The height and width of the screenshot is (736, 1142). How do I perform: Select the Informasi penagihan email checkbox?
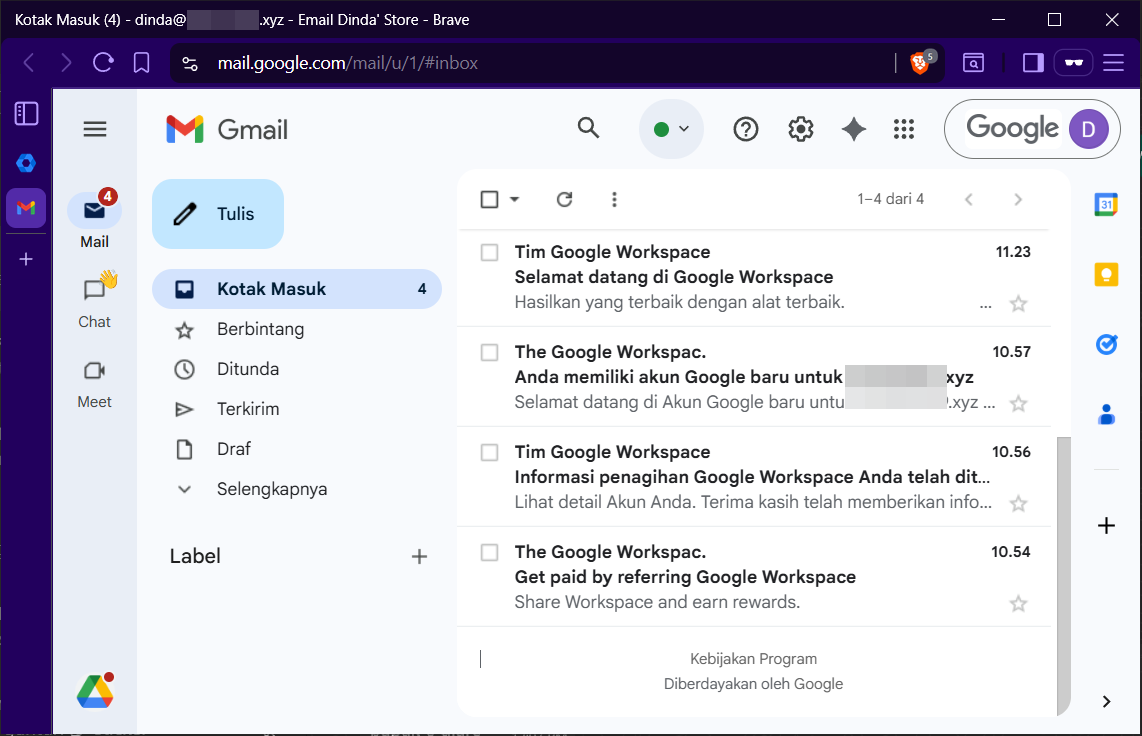(x=489, y=452)
